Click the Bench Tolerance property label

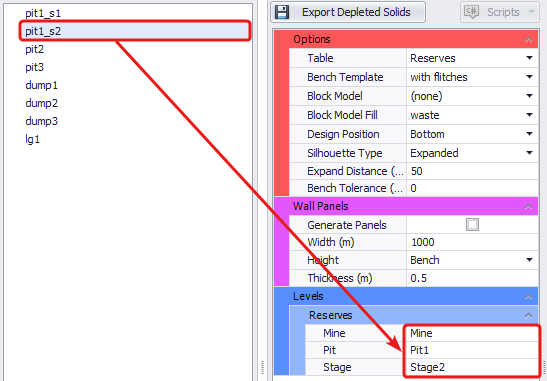(355, 188)
